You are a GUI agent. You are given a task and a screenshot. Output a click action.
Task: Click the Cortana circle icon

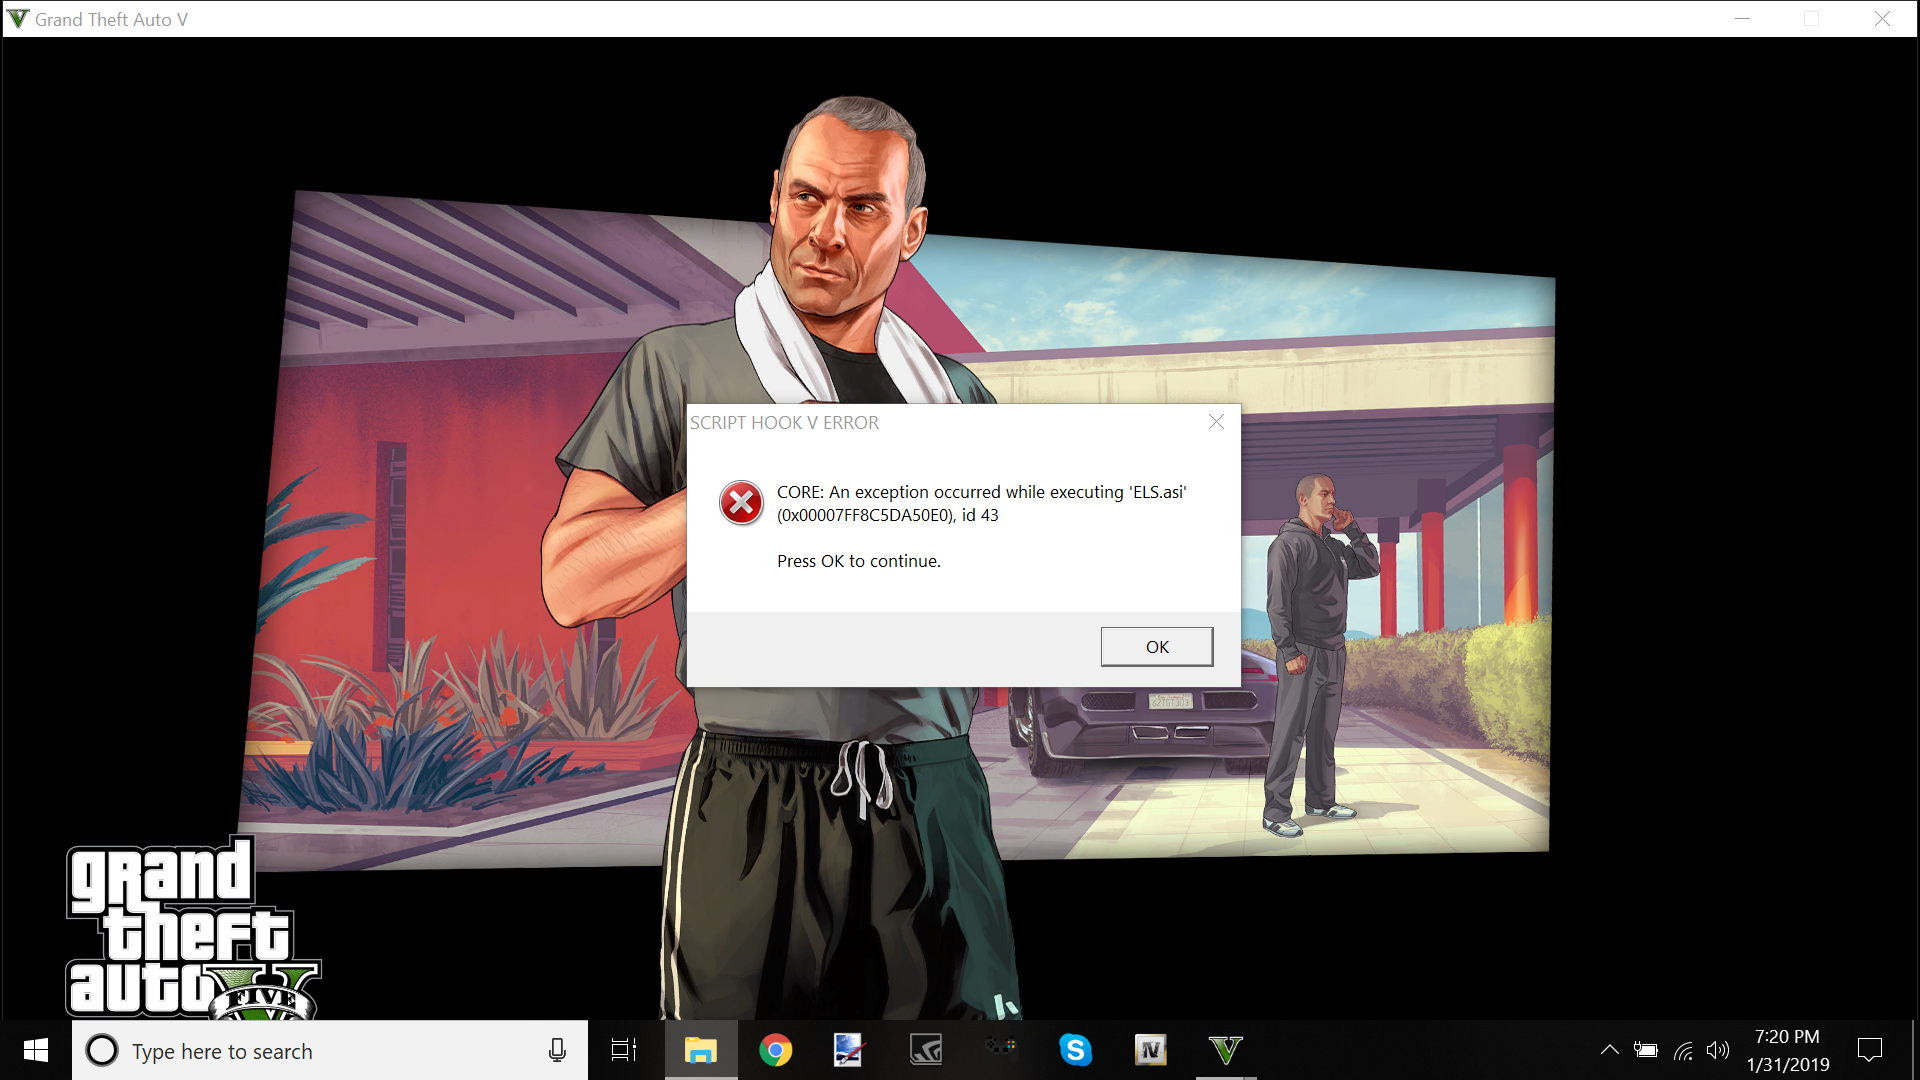[x=101, y=1050]
